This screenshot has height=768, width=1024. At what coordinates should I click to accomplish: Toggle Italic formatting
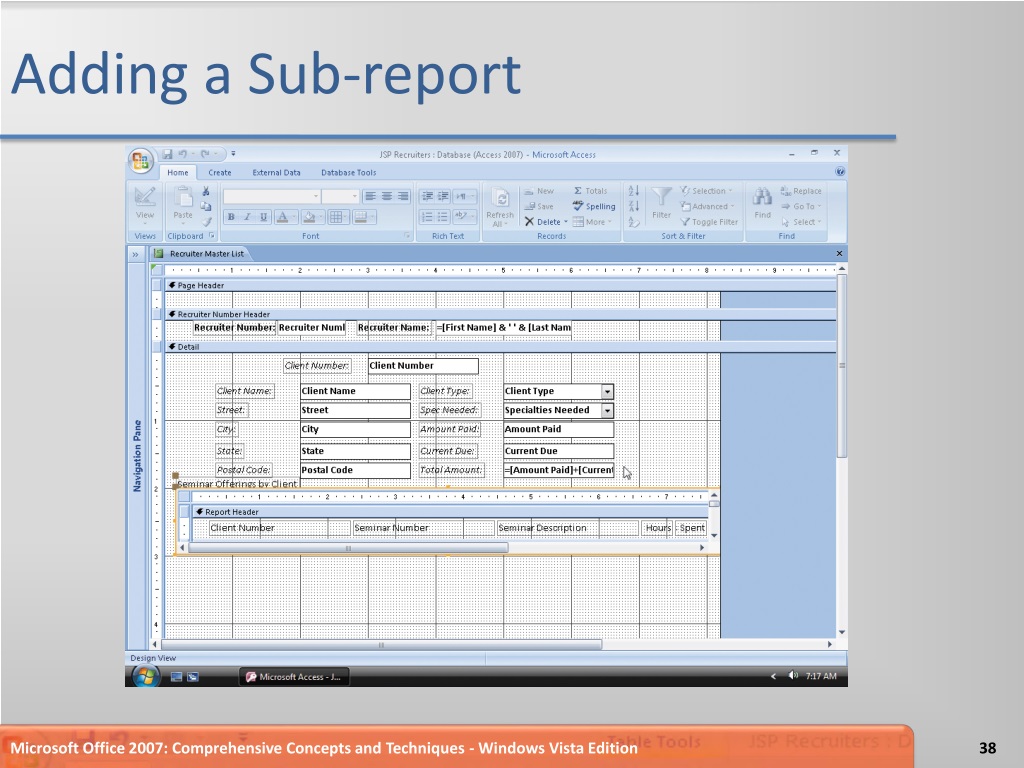click(x=248, y=217)
